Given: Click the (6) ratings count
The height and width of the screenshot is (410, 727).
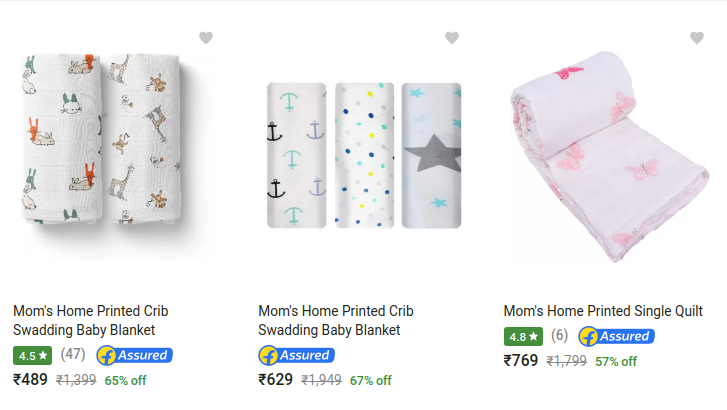Looking at the screenshot, I should tap(559, 336).
